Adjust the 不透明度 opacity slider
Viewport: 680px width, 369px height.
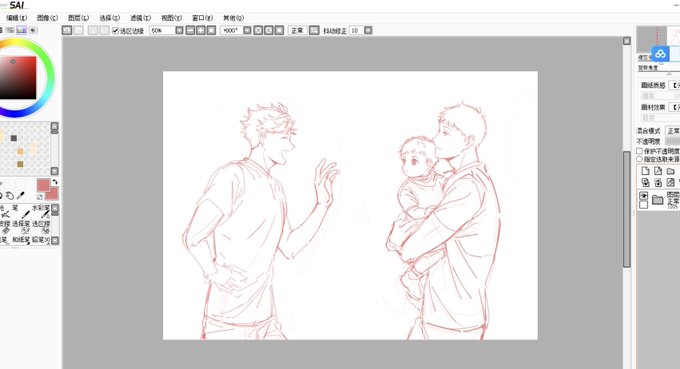click(673, 141)
